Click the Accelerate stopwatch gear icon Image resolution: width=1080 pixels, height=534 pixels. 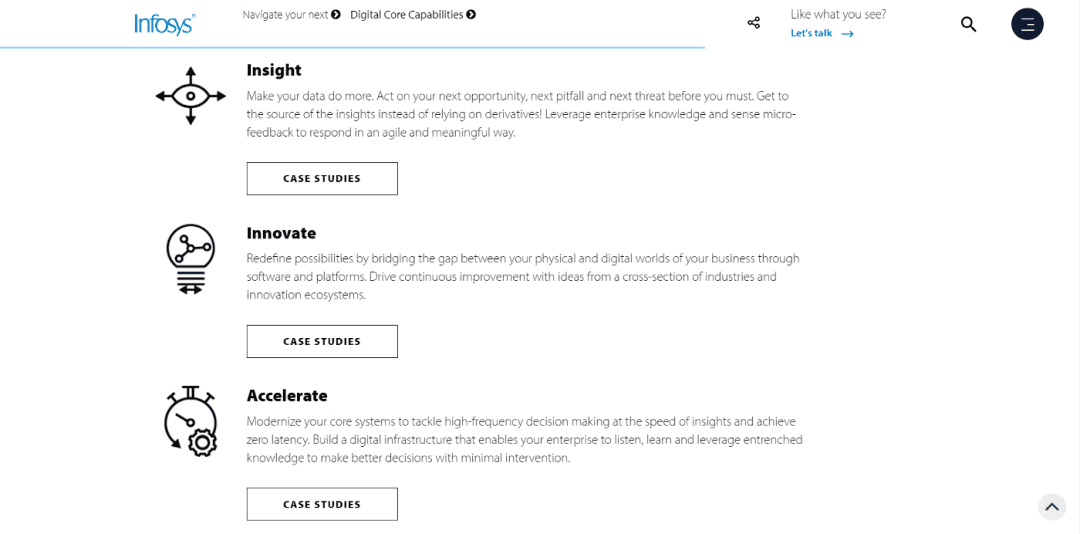click(191, 421)
